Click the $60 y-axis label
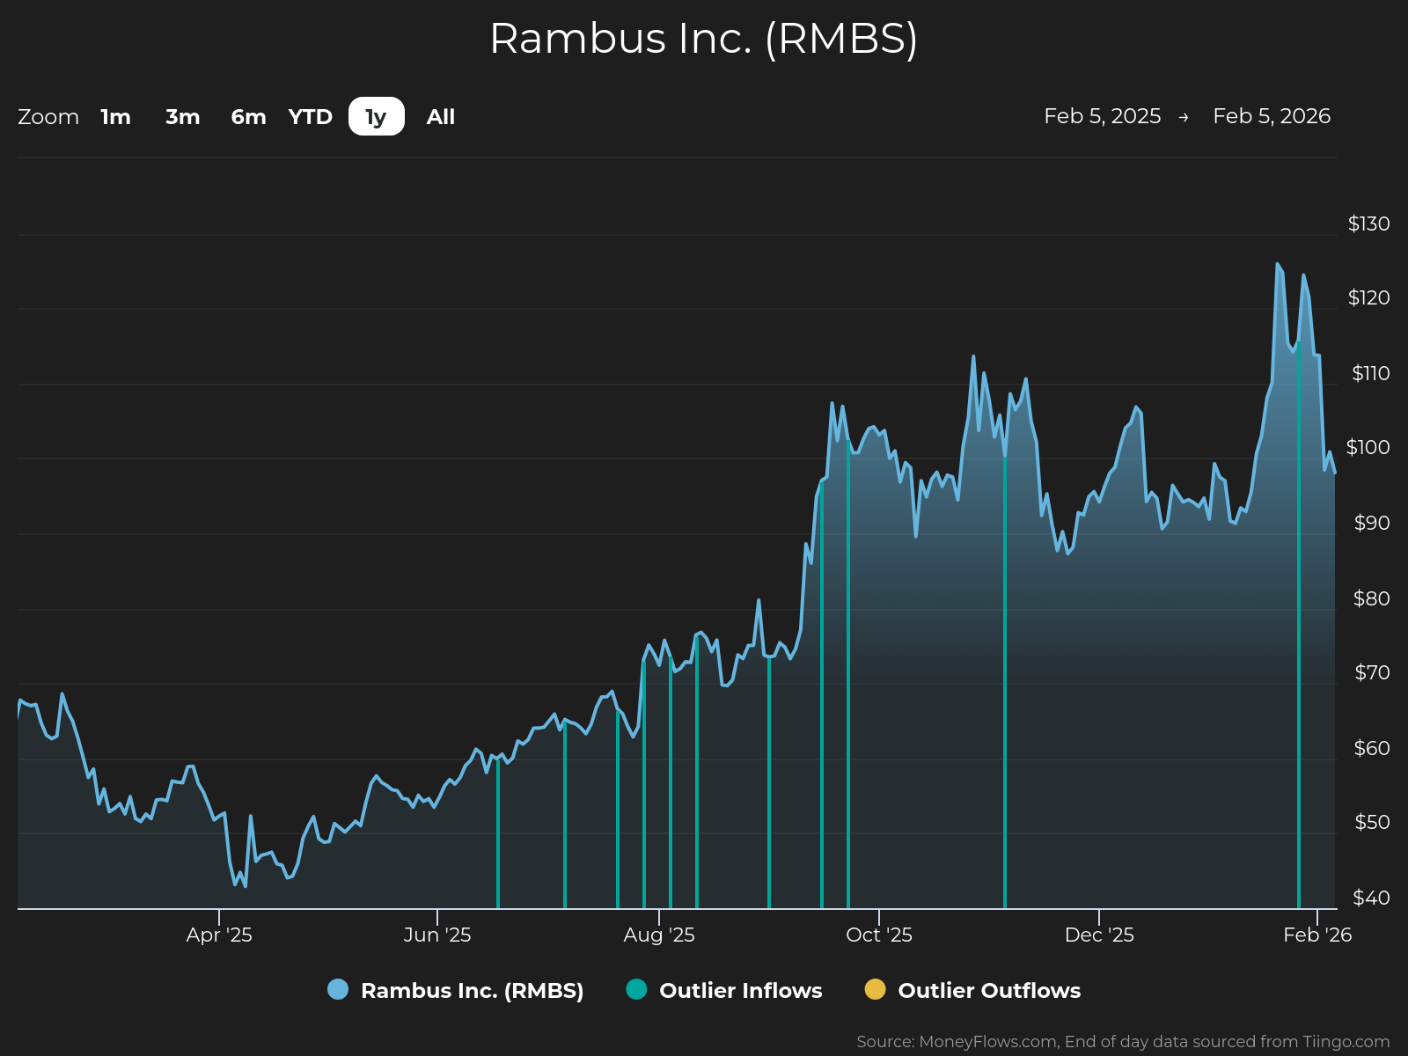 1371,749
